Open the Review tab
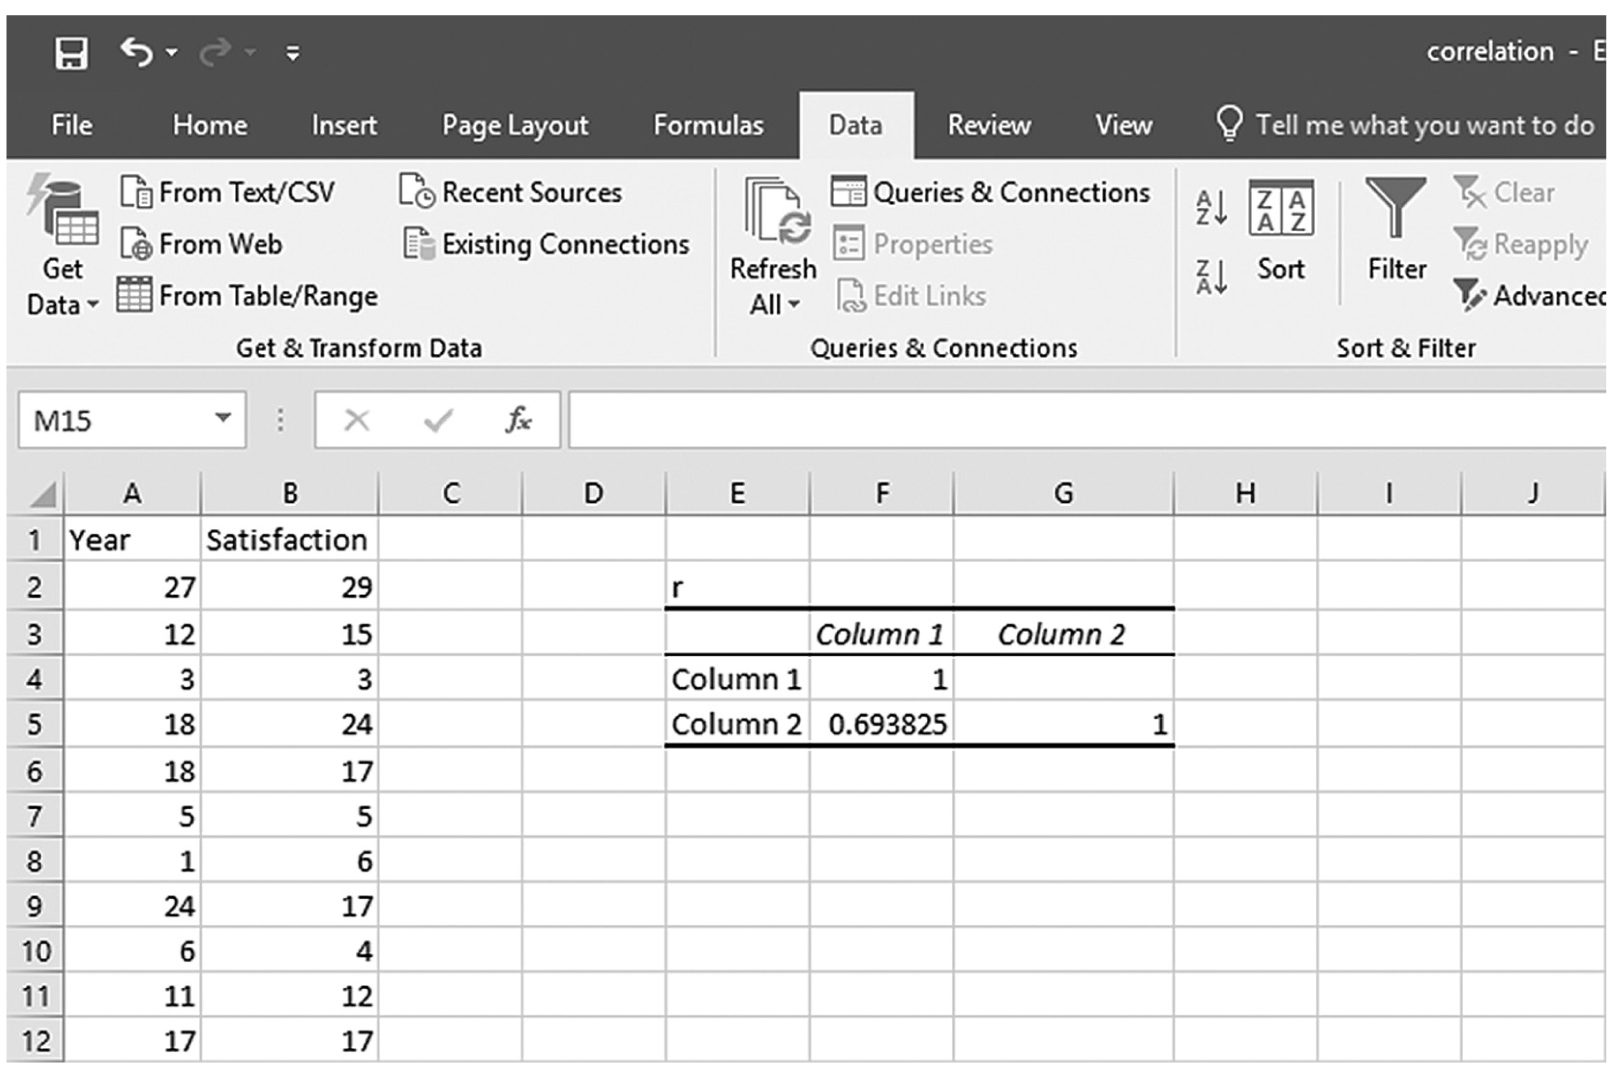The height and width of the screenshot is (1084, 1616). pos(989,125)
